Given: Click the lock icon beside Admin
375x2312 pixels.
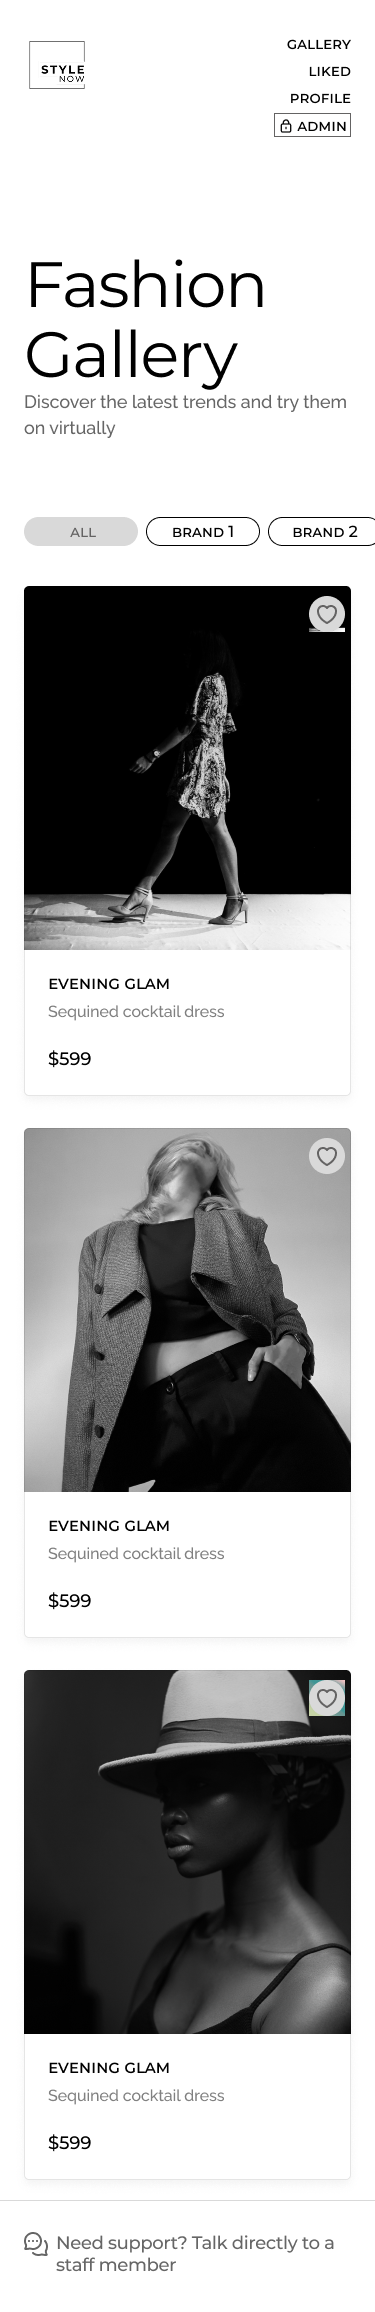Looking at the screenshot, I should coord(286,126).
